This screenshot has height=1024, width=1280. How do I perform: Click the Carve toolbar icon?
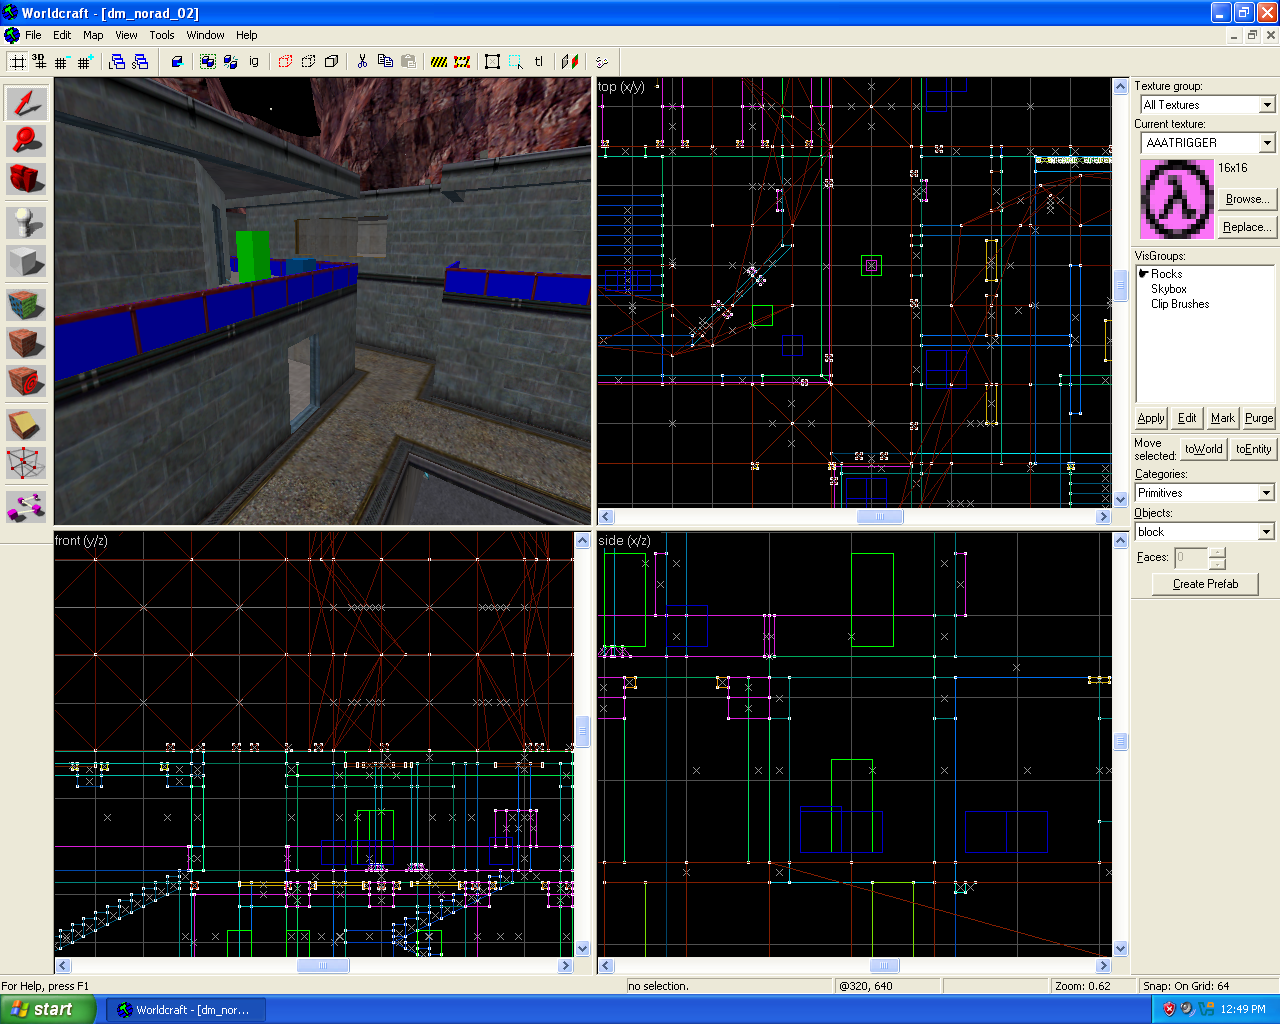177,62
